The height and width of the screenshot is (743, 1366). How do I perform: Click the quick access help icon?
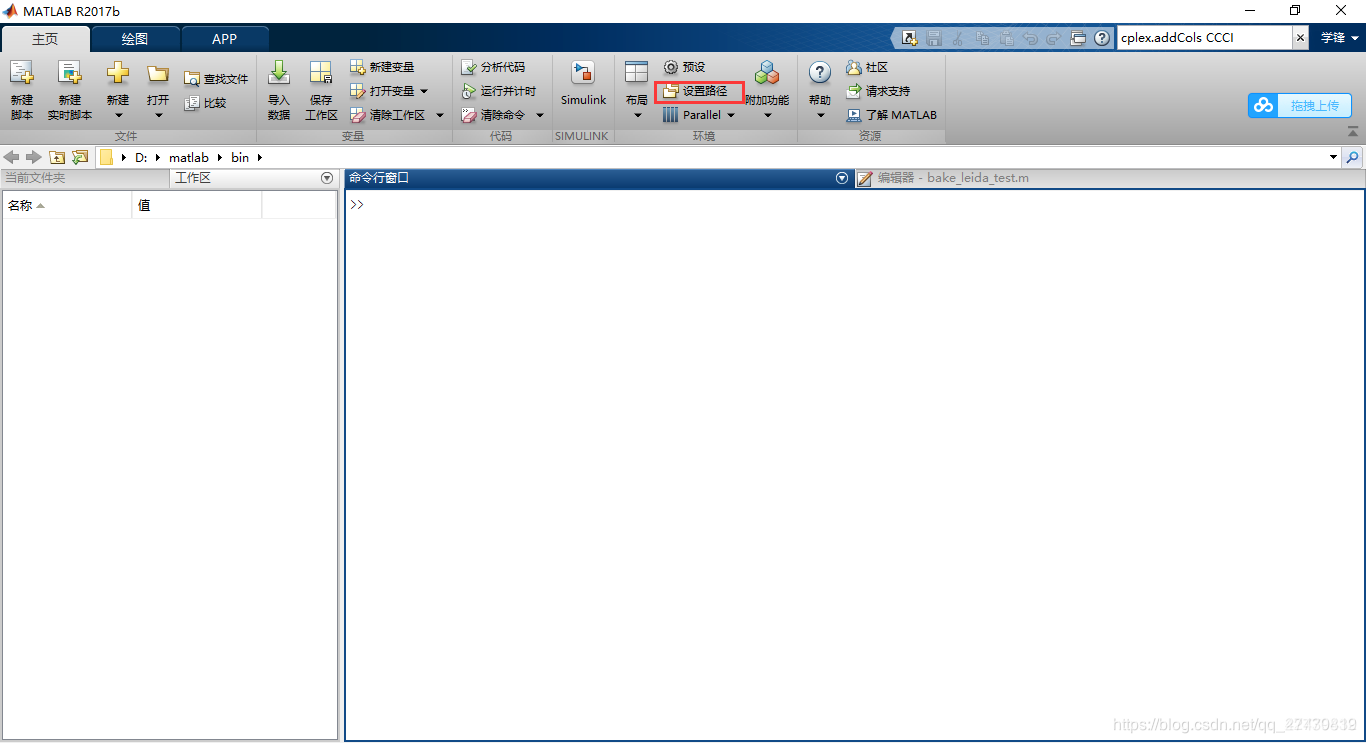(1102, 38)
